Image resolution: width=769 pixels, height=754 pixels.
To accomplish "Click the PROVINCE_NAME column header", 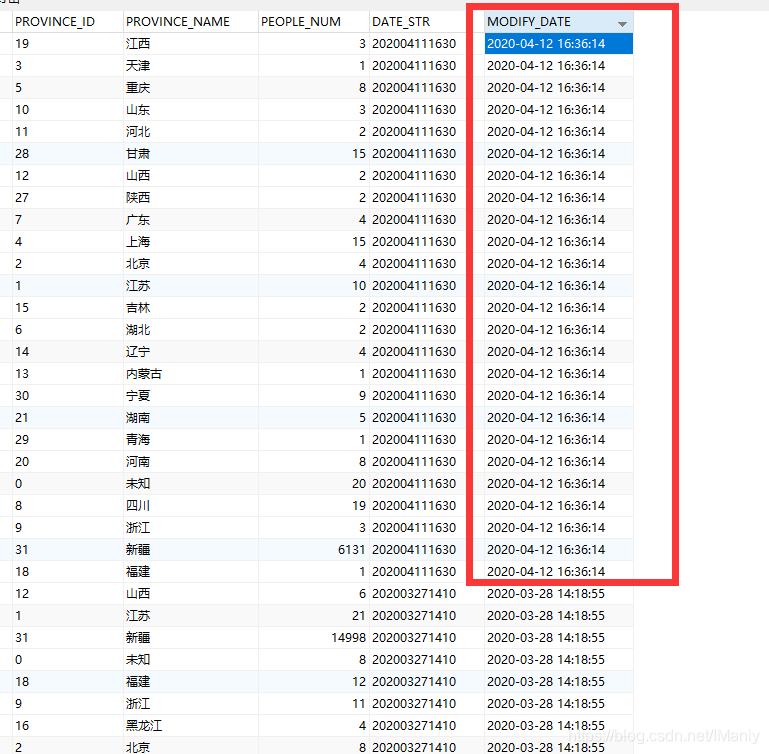I will (190, 22).
